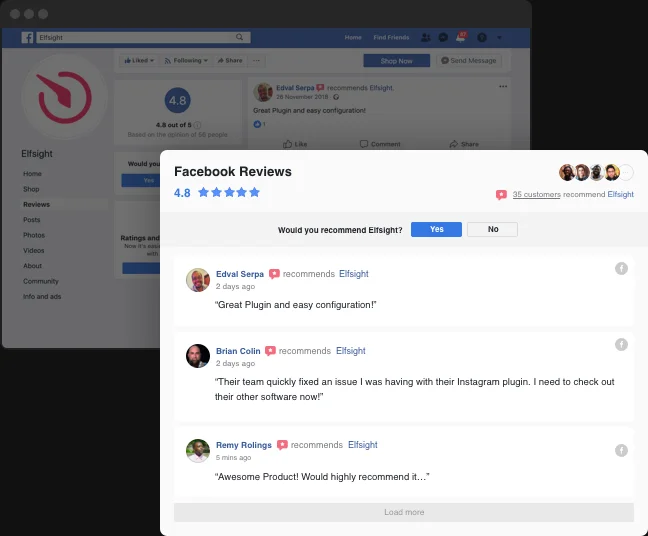This screenshot has width=648, height=536.
Task: Click the Send Message button
Action: click(x=469, y=61)
